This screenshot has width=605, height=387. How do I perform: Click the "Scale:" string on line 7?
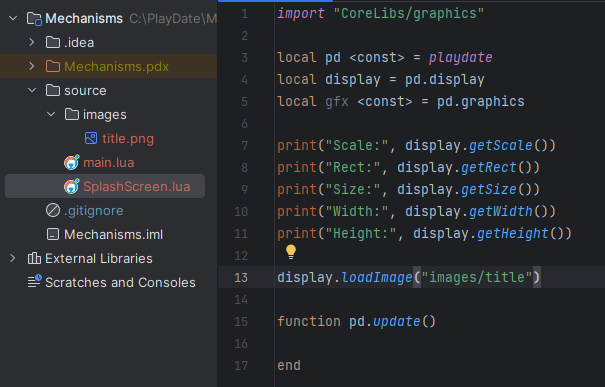[357, 145]
